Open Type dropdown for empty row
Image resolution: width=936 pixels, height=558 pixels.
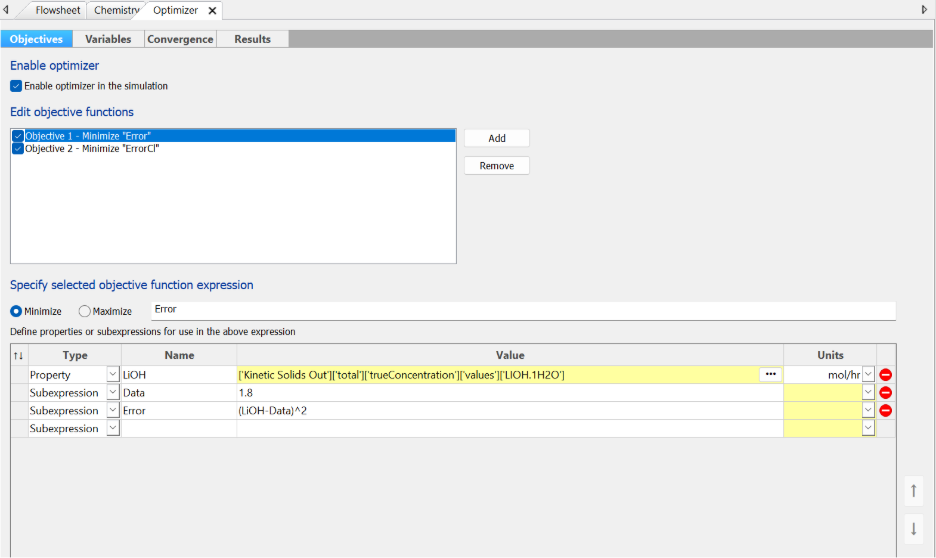pos(113,428)
